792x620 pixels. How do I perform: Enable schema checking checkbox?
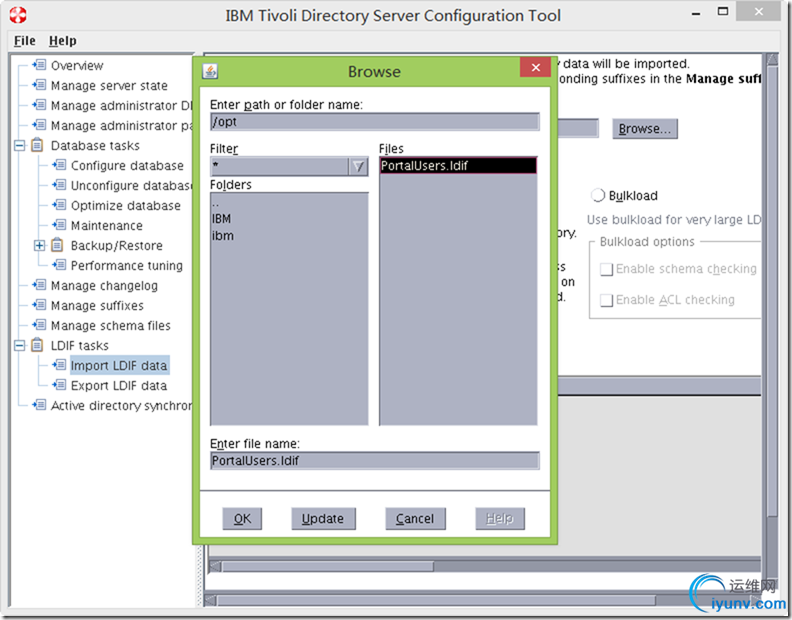606,269
